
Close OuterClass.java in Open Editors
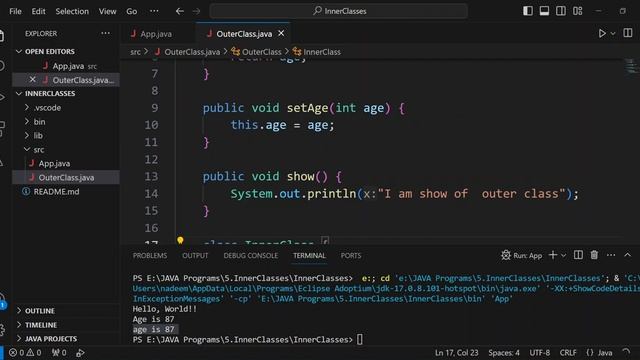pyautogui.click(x=33, y=80)
